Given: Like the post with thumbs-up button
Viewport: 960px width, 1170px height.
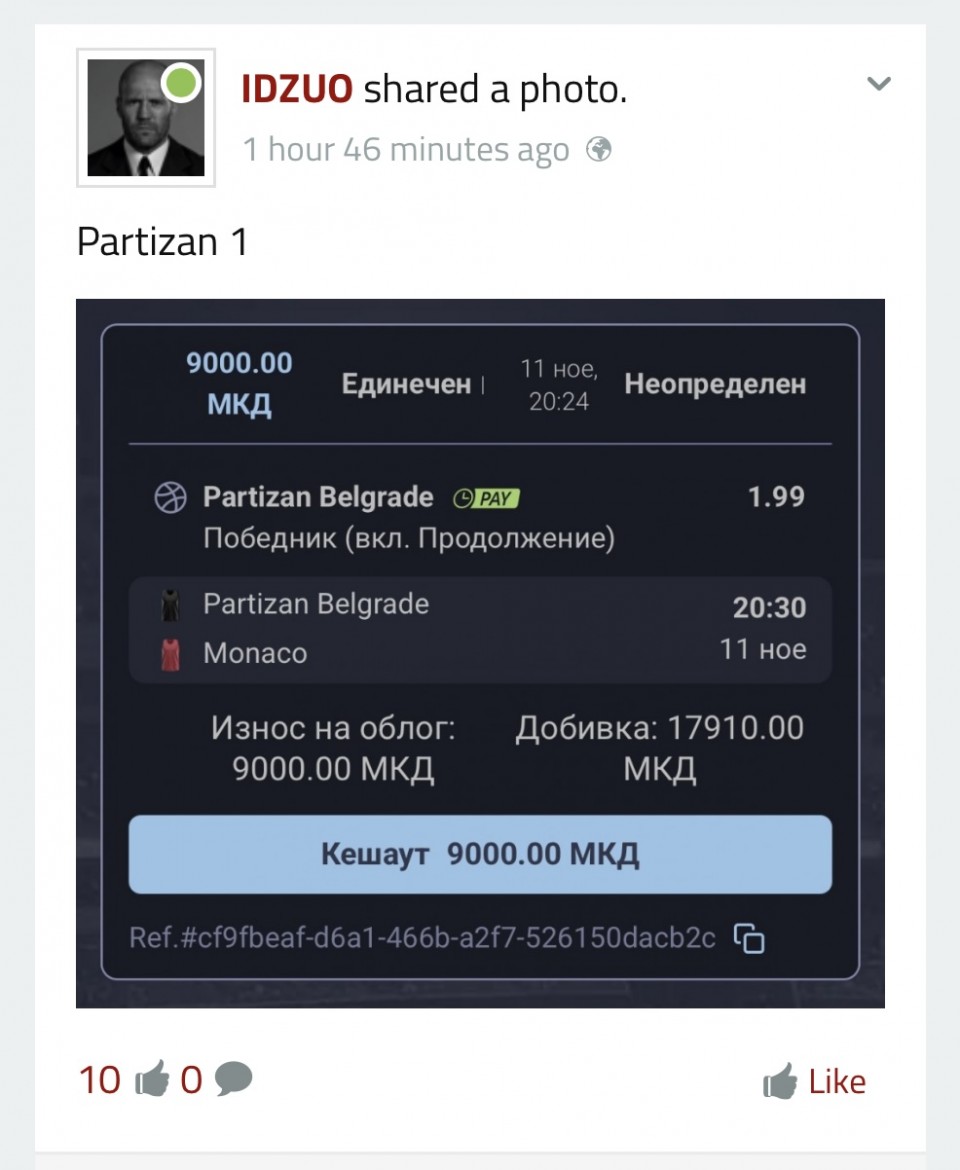Looking at the screenshot, I should 814,1081.
